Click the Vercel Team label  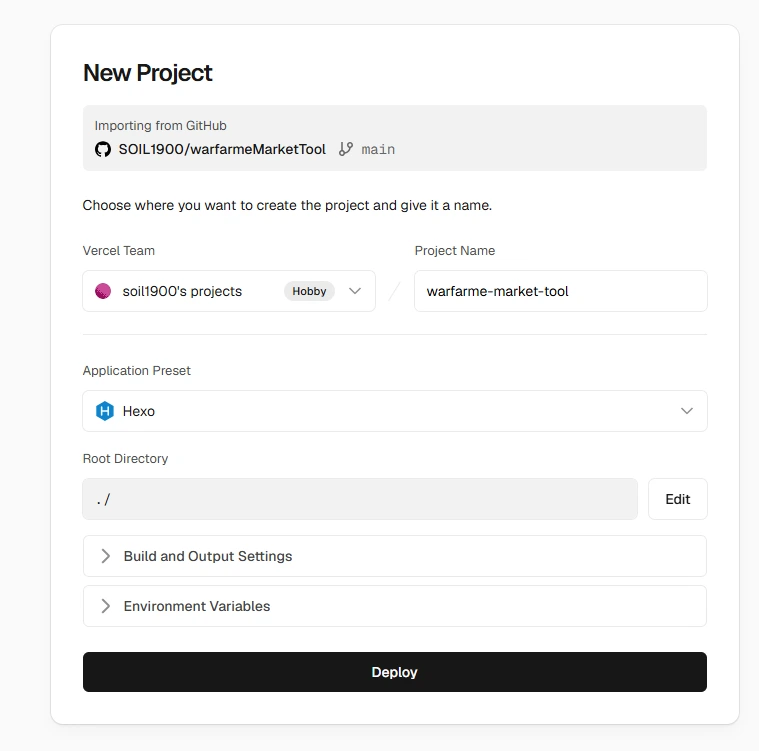click(x=119, y=250)
